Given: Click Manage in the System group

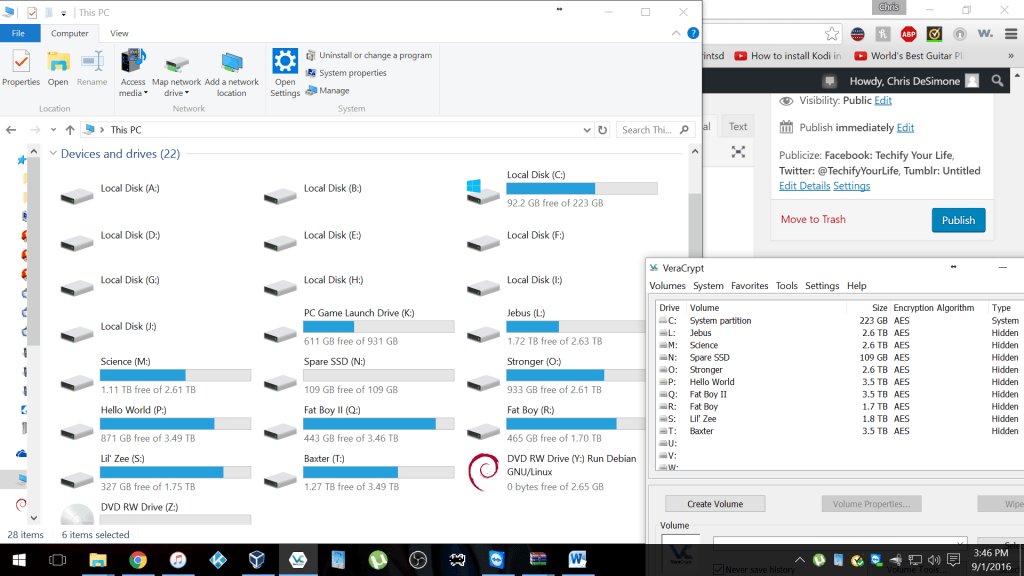Looking at the screenshot, I should pyautogui.click(x=328, y=91).
